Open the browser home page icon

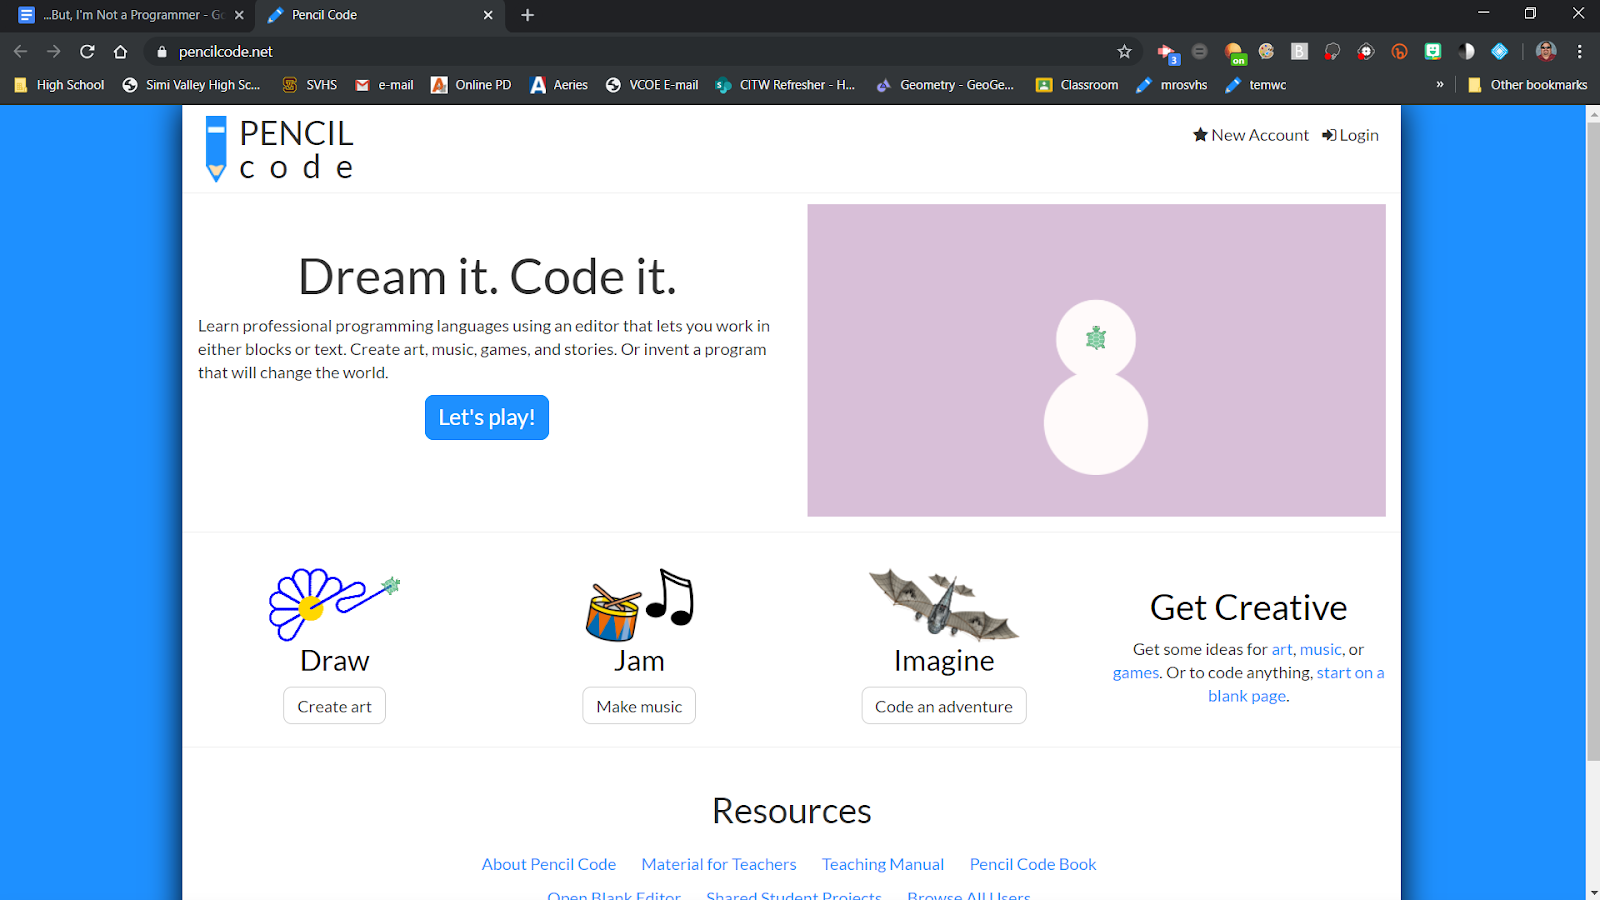click(x=121, y=52)
